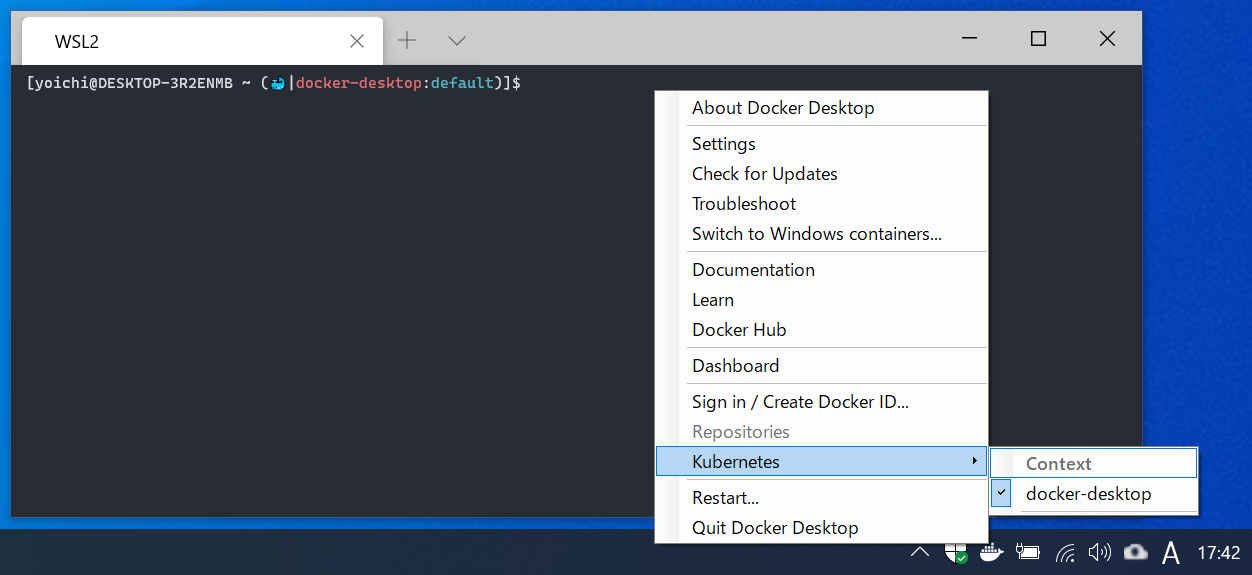Open Documentation menu entry
This screenshot has width=1252, height=575.
point(821,270)
